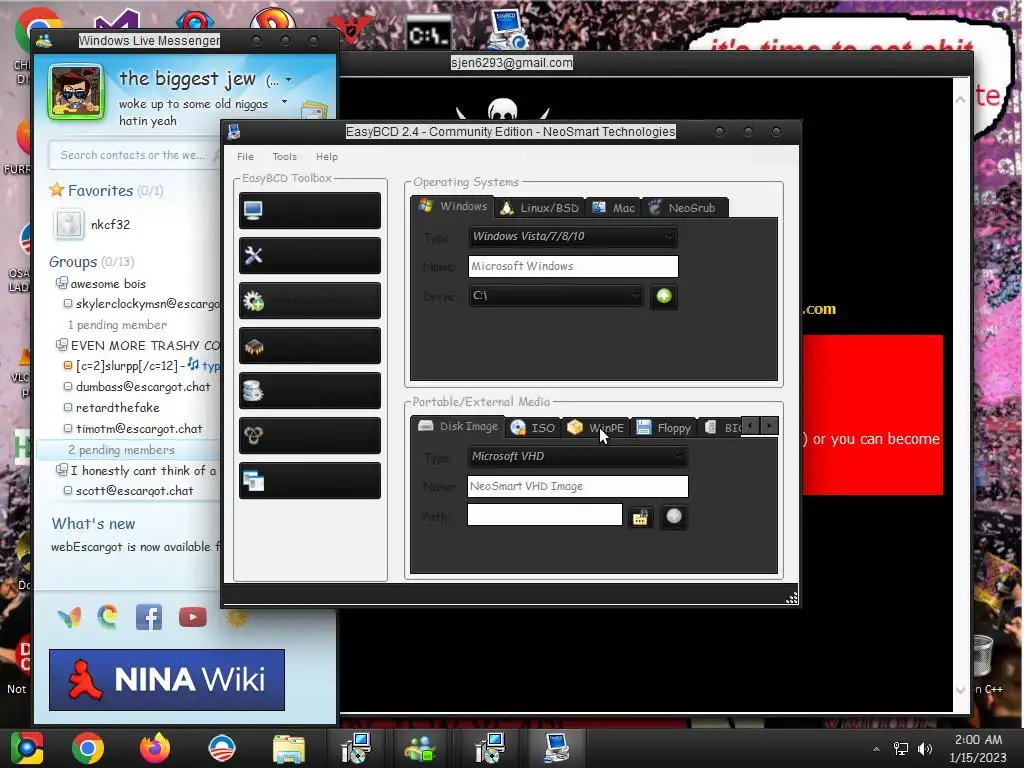
Task: Open the OS Type dropdown showing Windows Vista/7/8/10
Action: point(573,236)
